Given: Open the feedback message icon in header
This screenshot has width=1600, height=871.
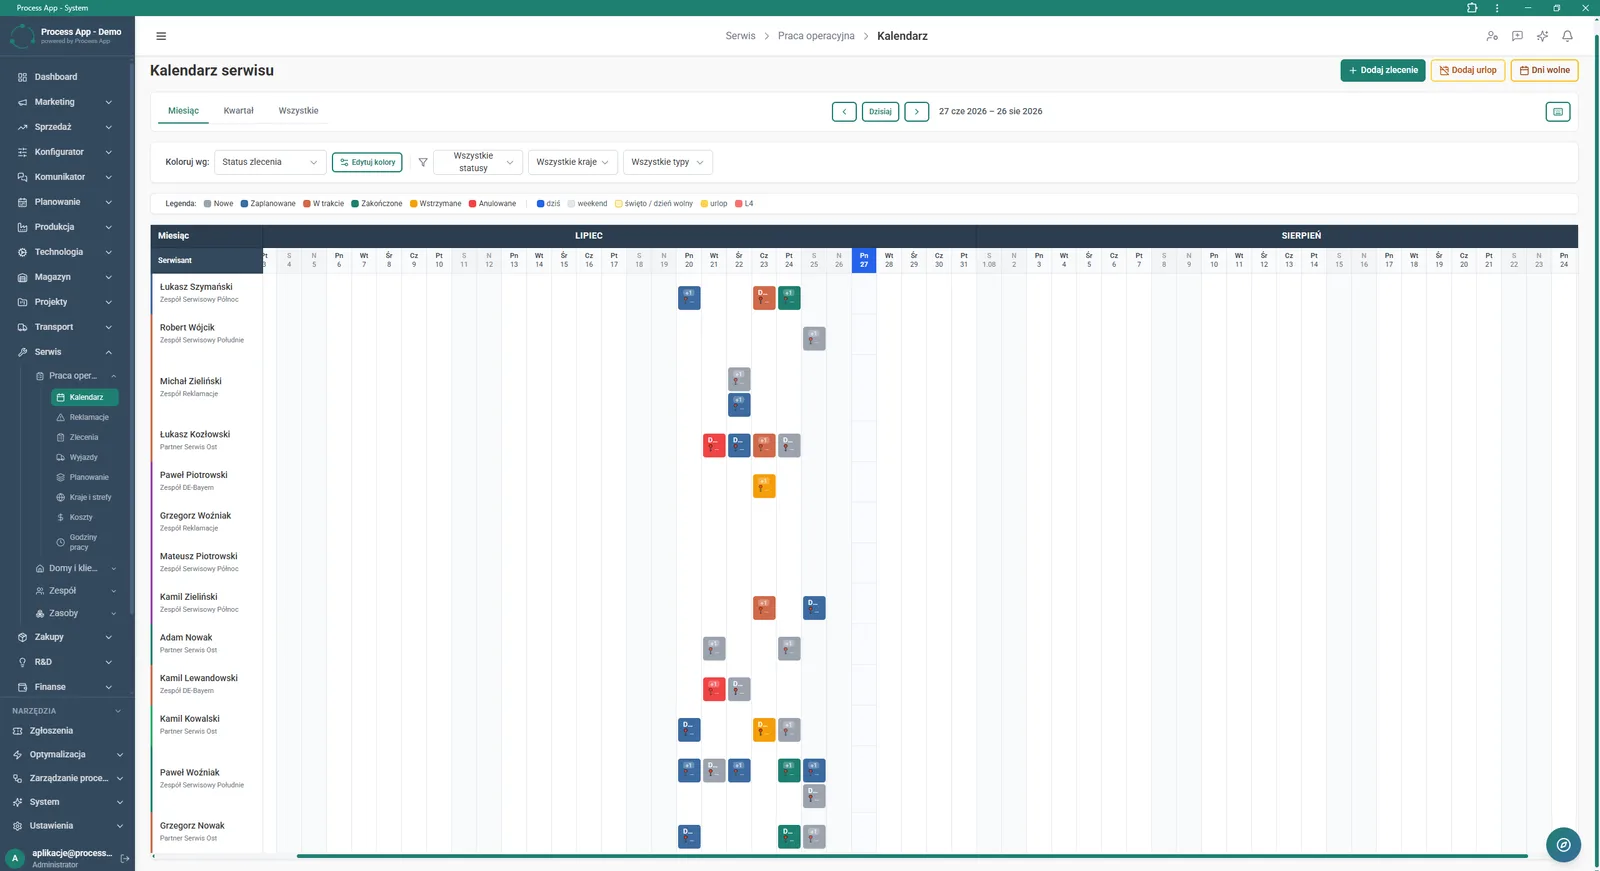Looking at the screenshot, I should [x=1517, y=36].
